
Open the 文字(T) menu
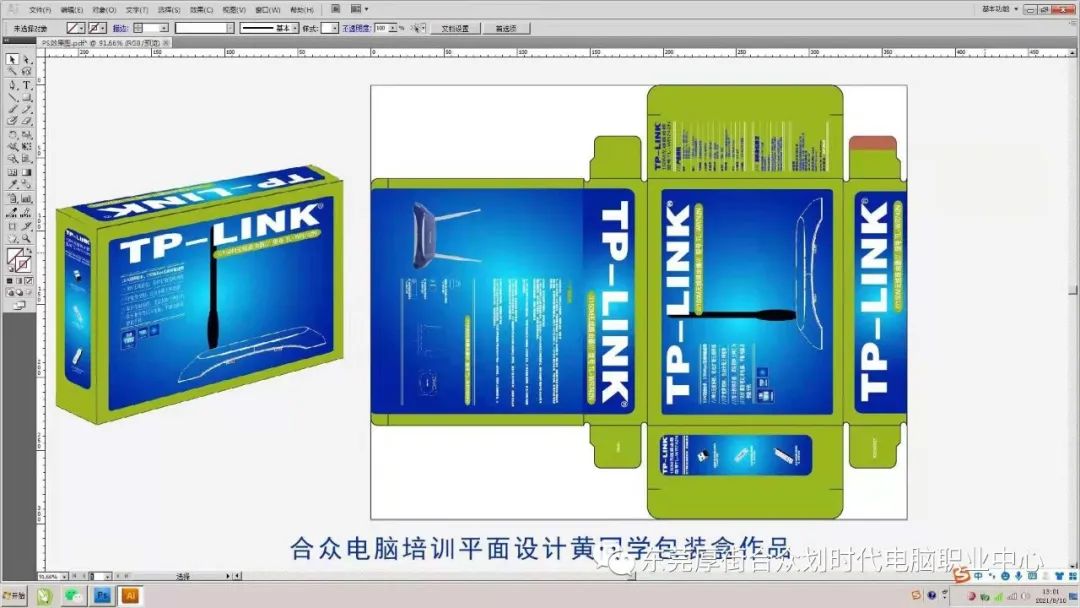(x=136, y=10)
